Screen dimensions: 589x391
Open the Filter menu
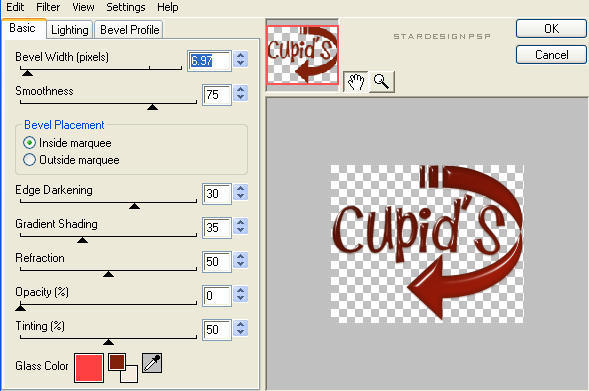point(48,7)
